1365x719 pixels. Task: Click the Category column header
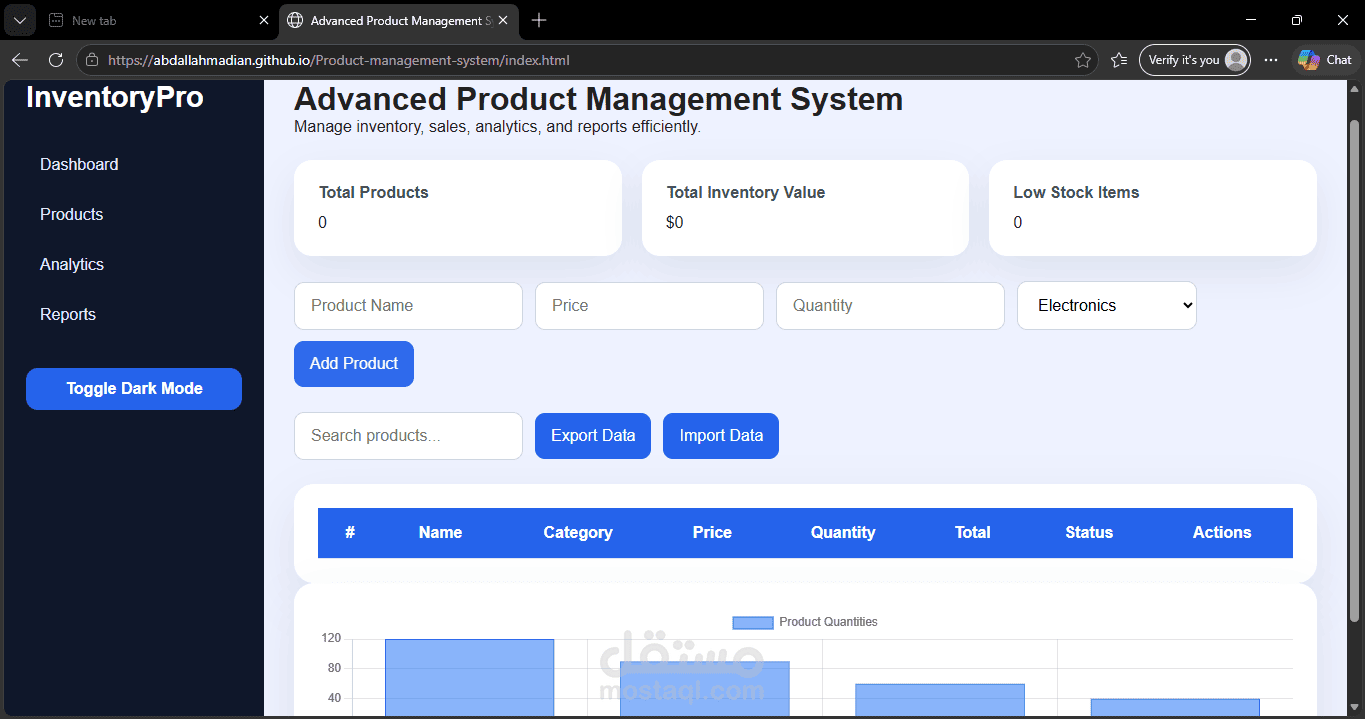pyautogui.click(x=578, y=533)
